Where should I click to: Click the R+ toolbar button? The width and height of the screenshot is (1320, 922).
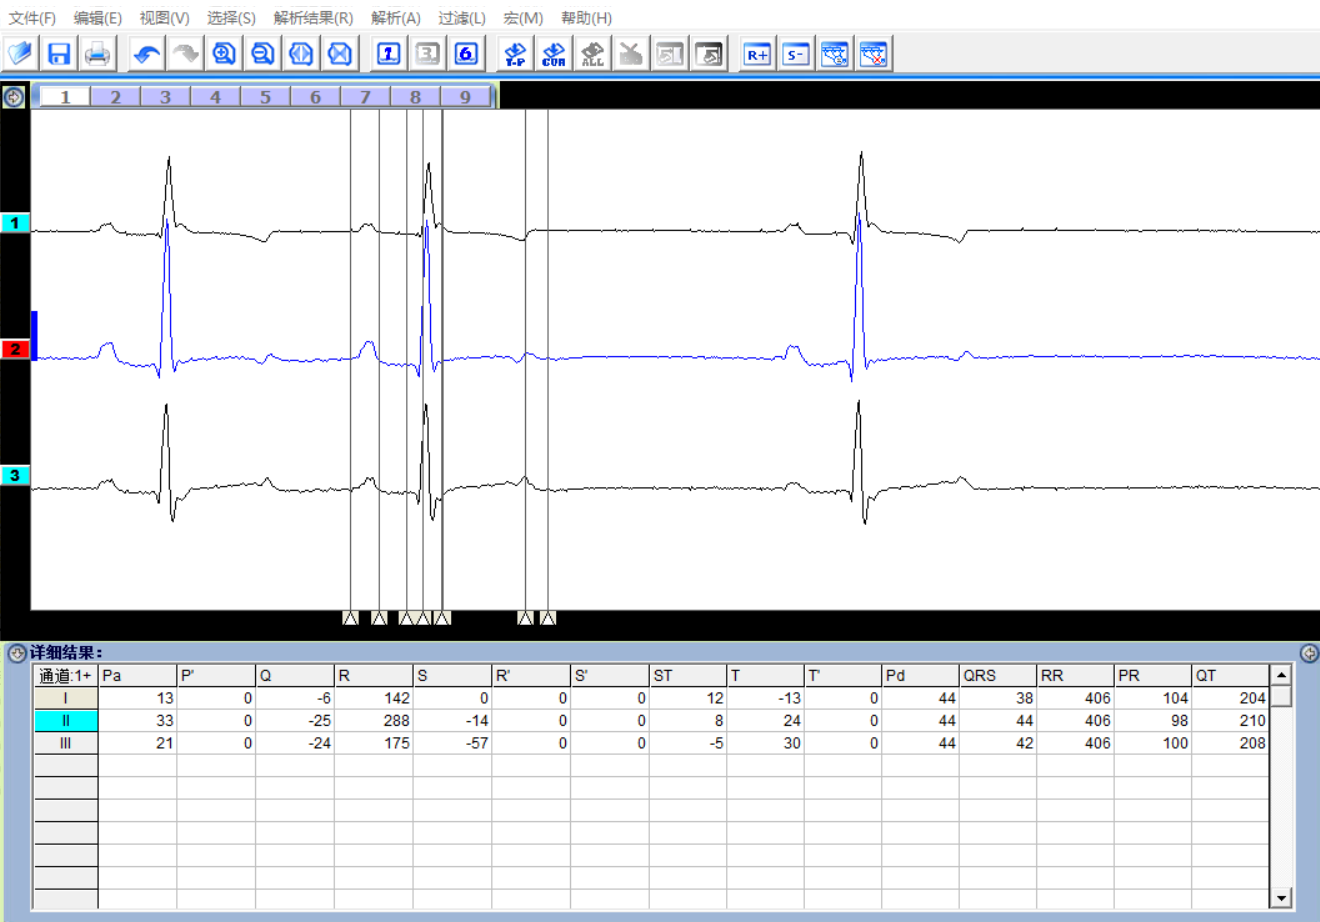(x=757, y=54)
